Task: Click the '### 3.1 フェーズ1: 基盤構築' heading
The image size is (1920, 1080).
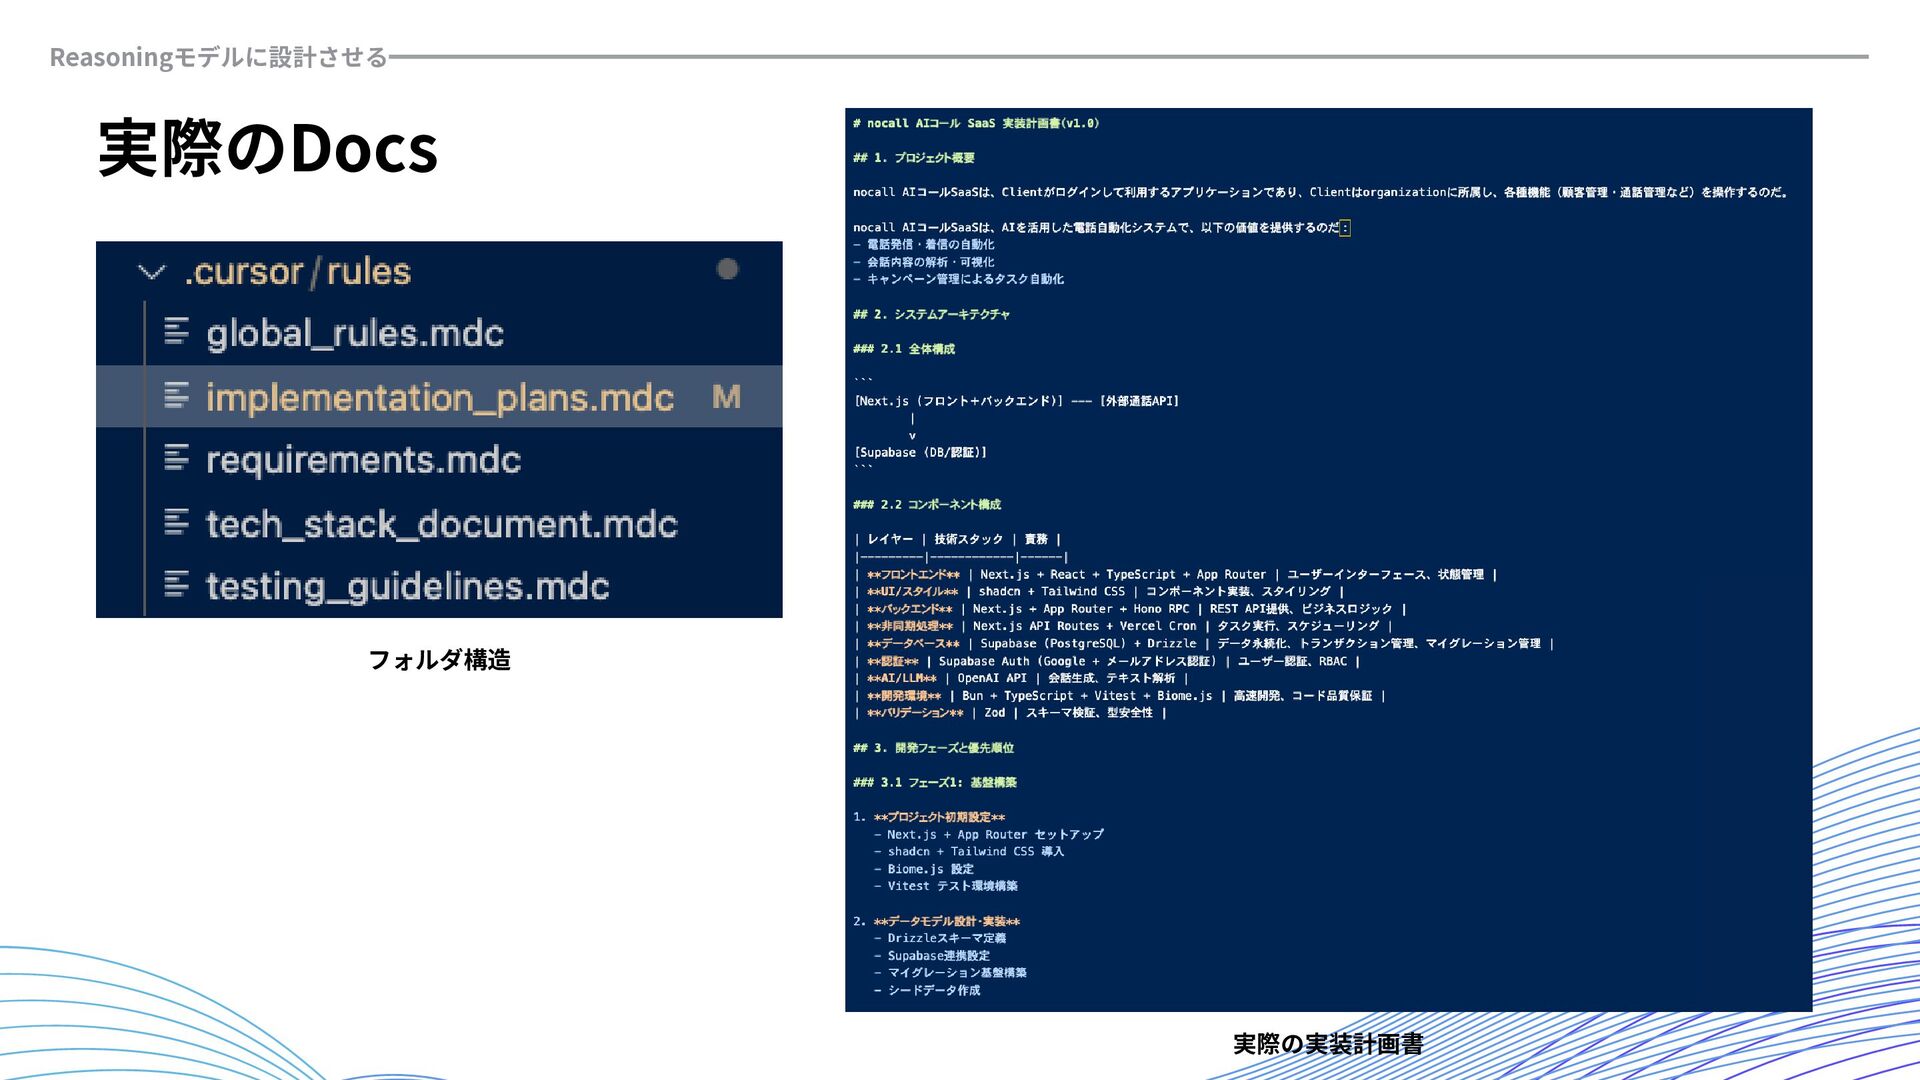Action: point(935,783)
